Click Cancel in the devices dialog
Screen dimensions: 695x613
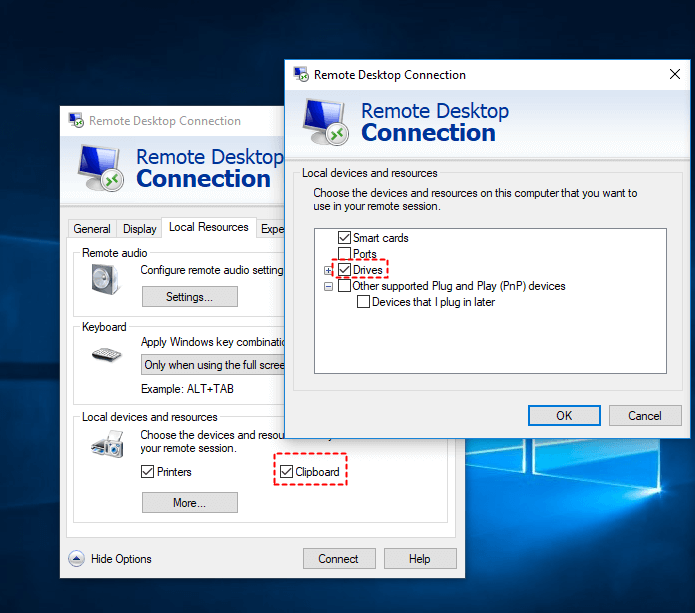[645, 415]
